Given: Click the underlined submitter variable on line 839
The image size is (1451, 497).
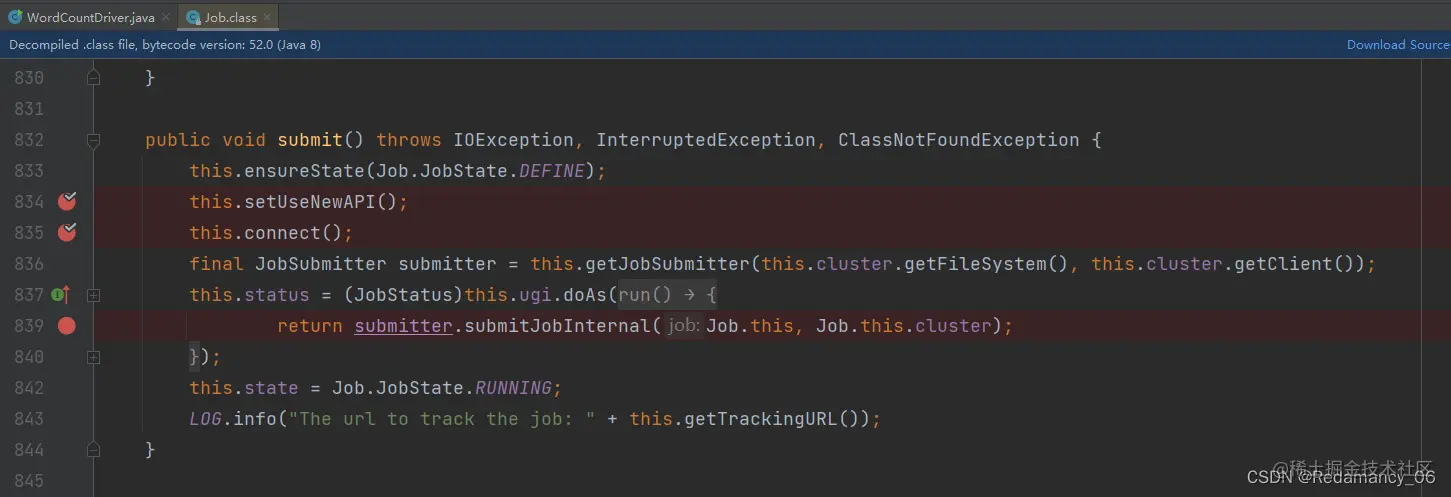Looking at the screenshot, I should pyautogui.click(x=403, y=326).
